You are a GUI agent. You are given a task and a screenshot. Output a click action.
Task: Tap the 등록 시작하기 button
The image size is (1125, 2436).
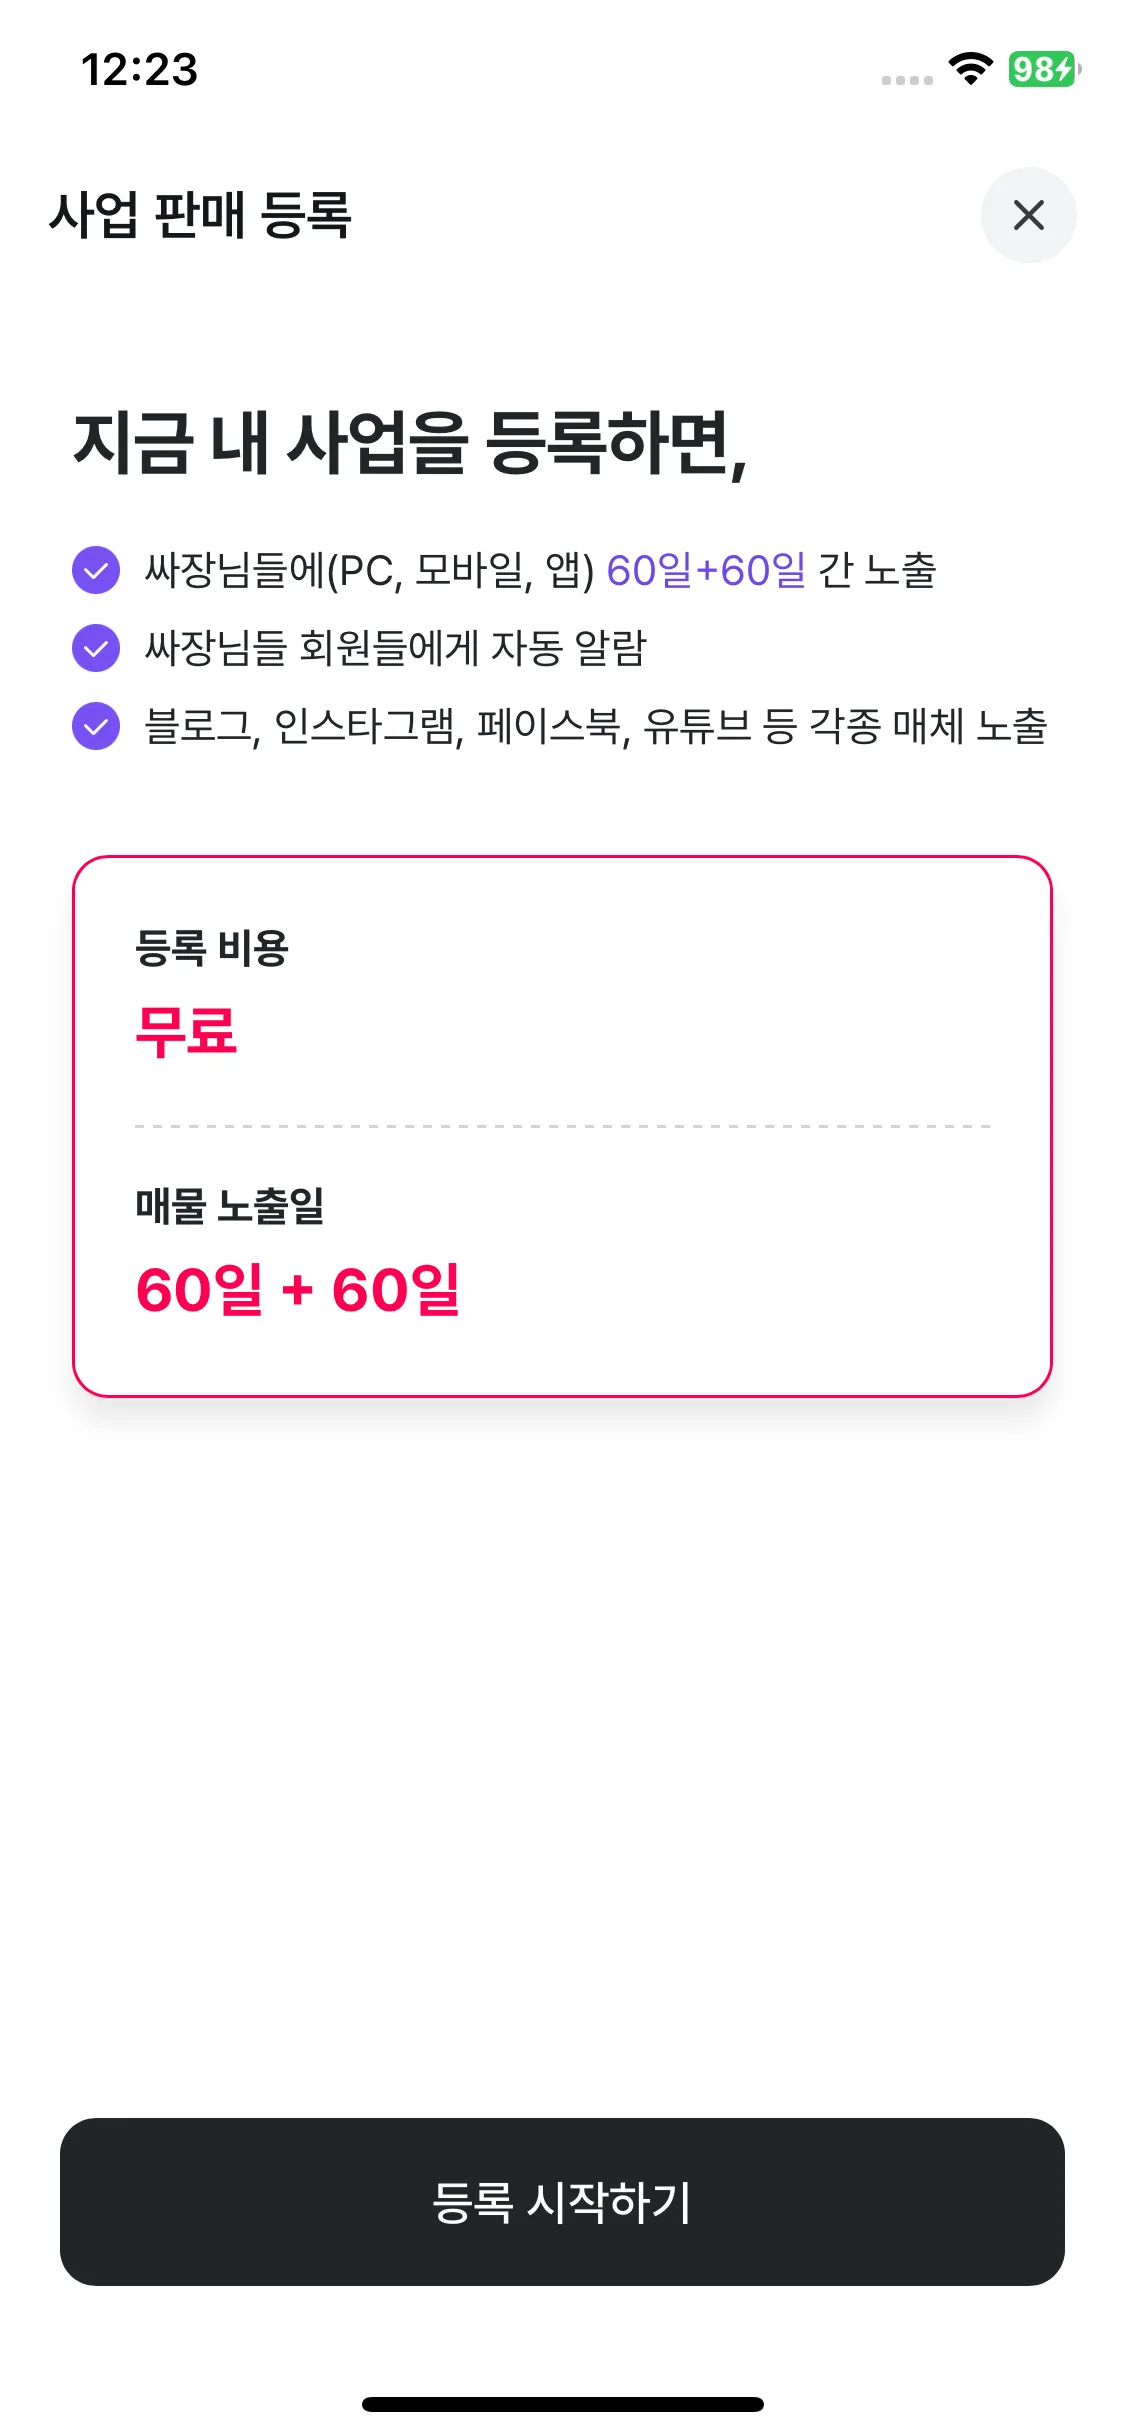[562, 2201]
